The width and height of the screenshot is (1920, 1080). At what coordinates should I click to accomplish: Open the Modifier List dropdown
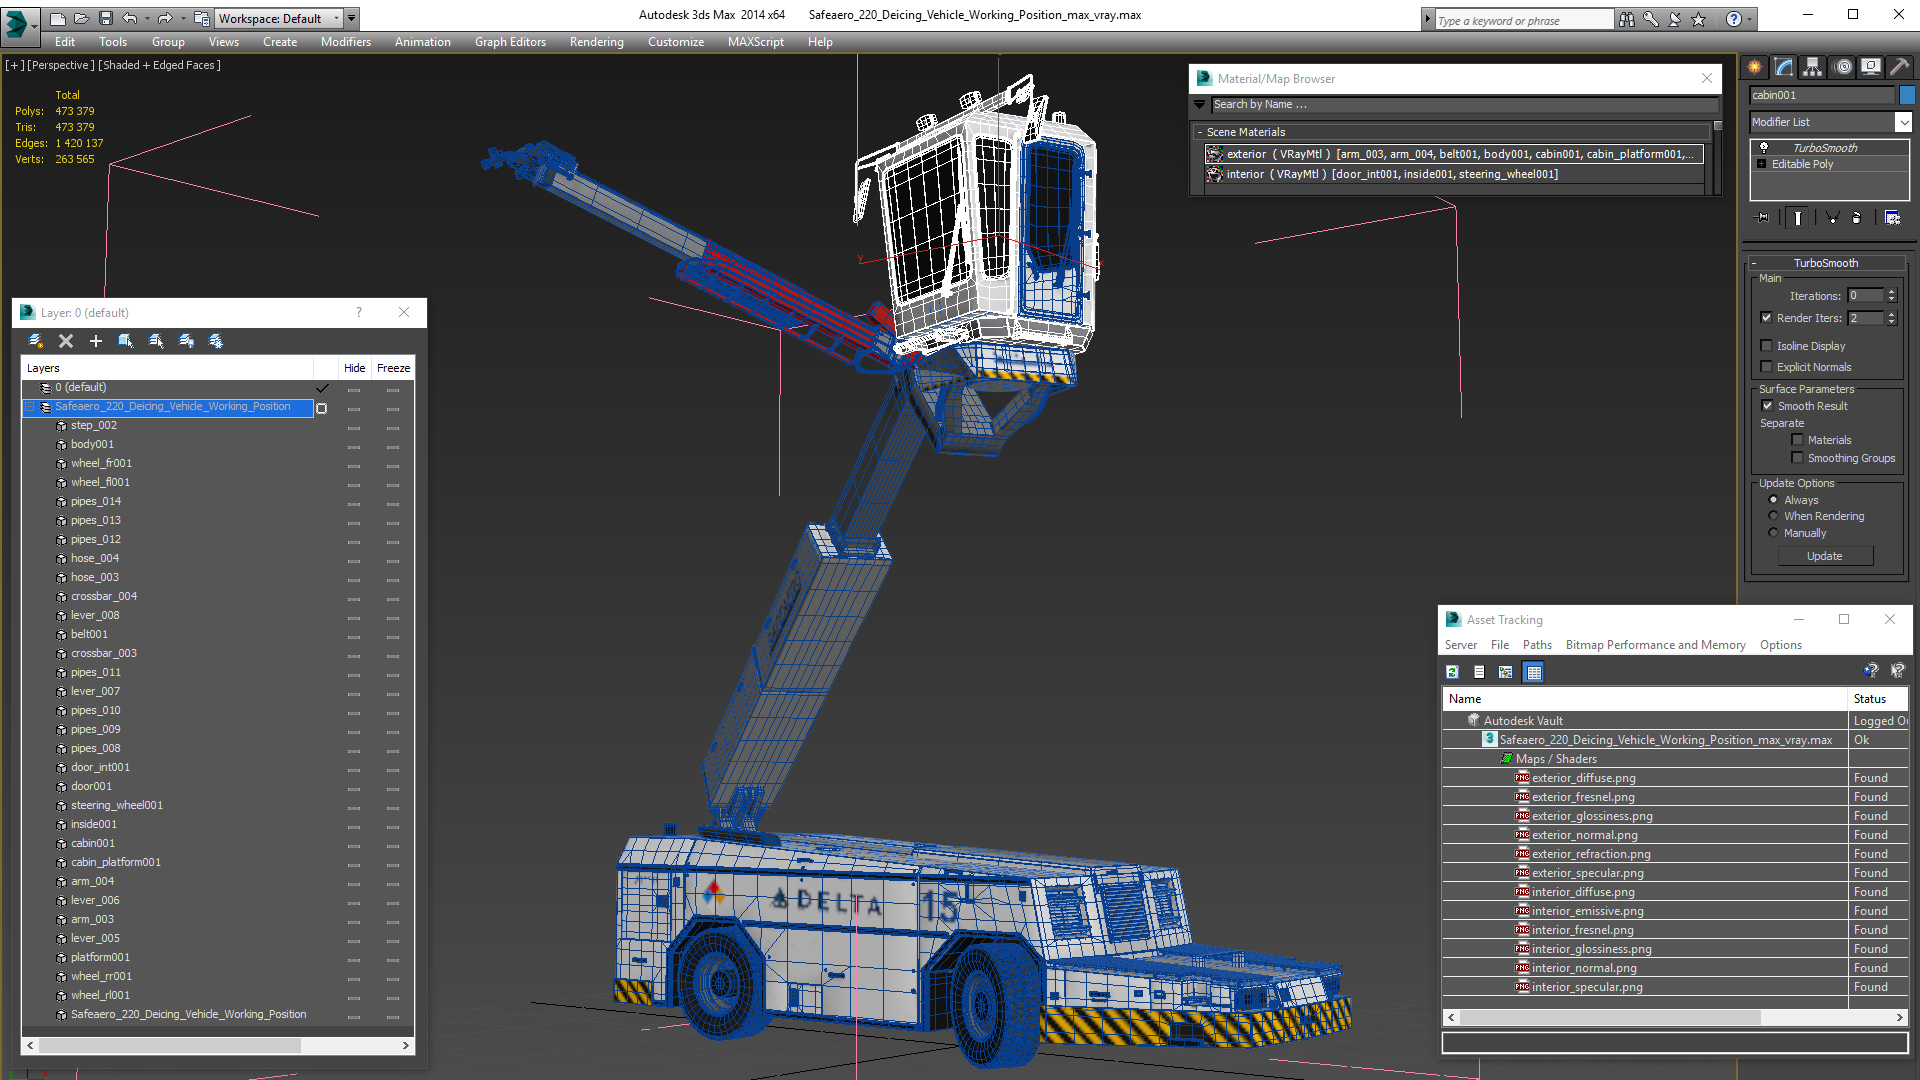(x=1903, y=122)
